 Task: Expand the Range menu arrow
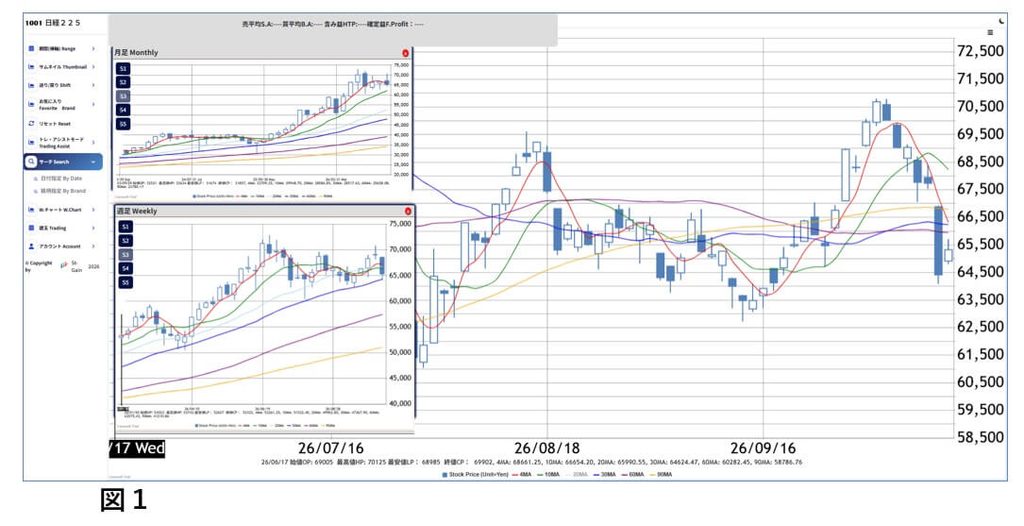[93, 48]
